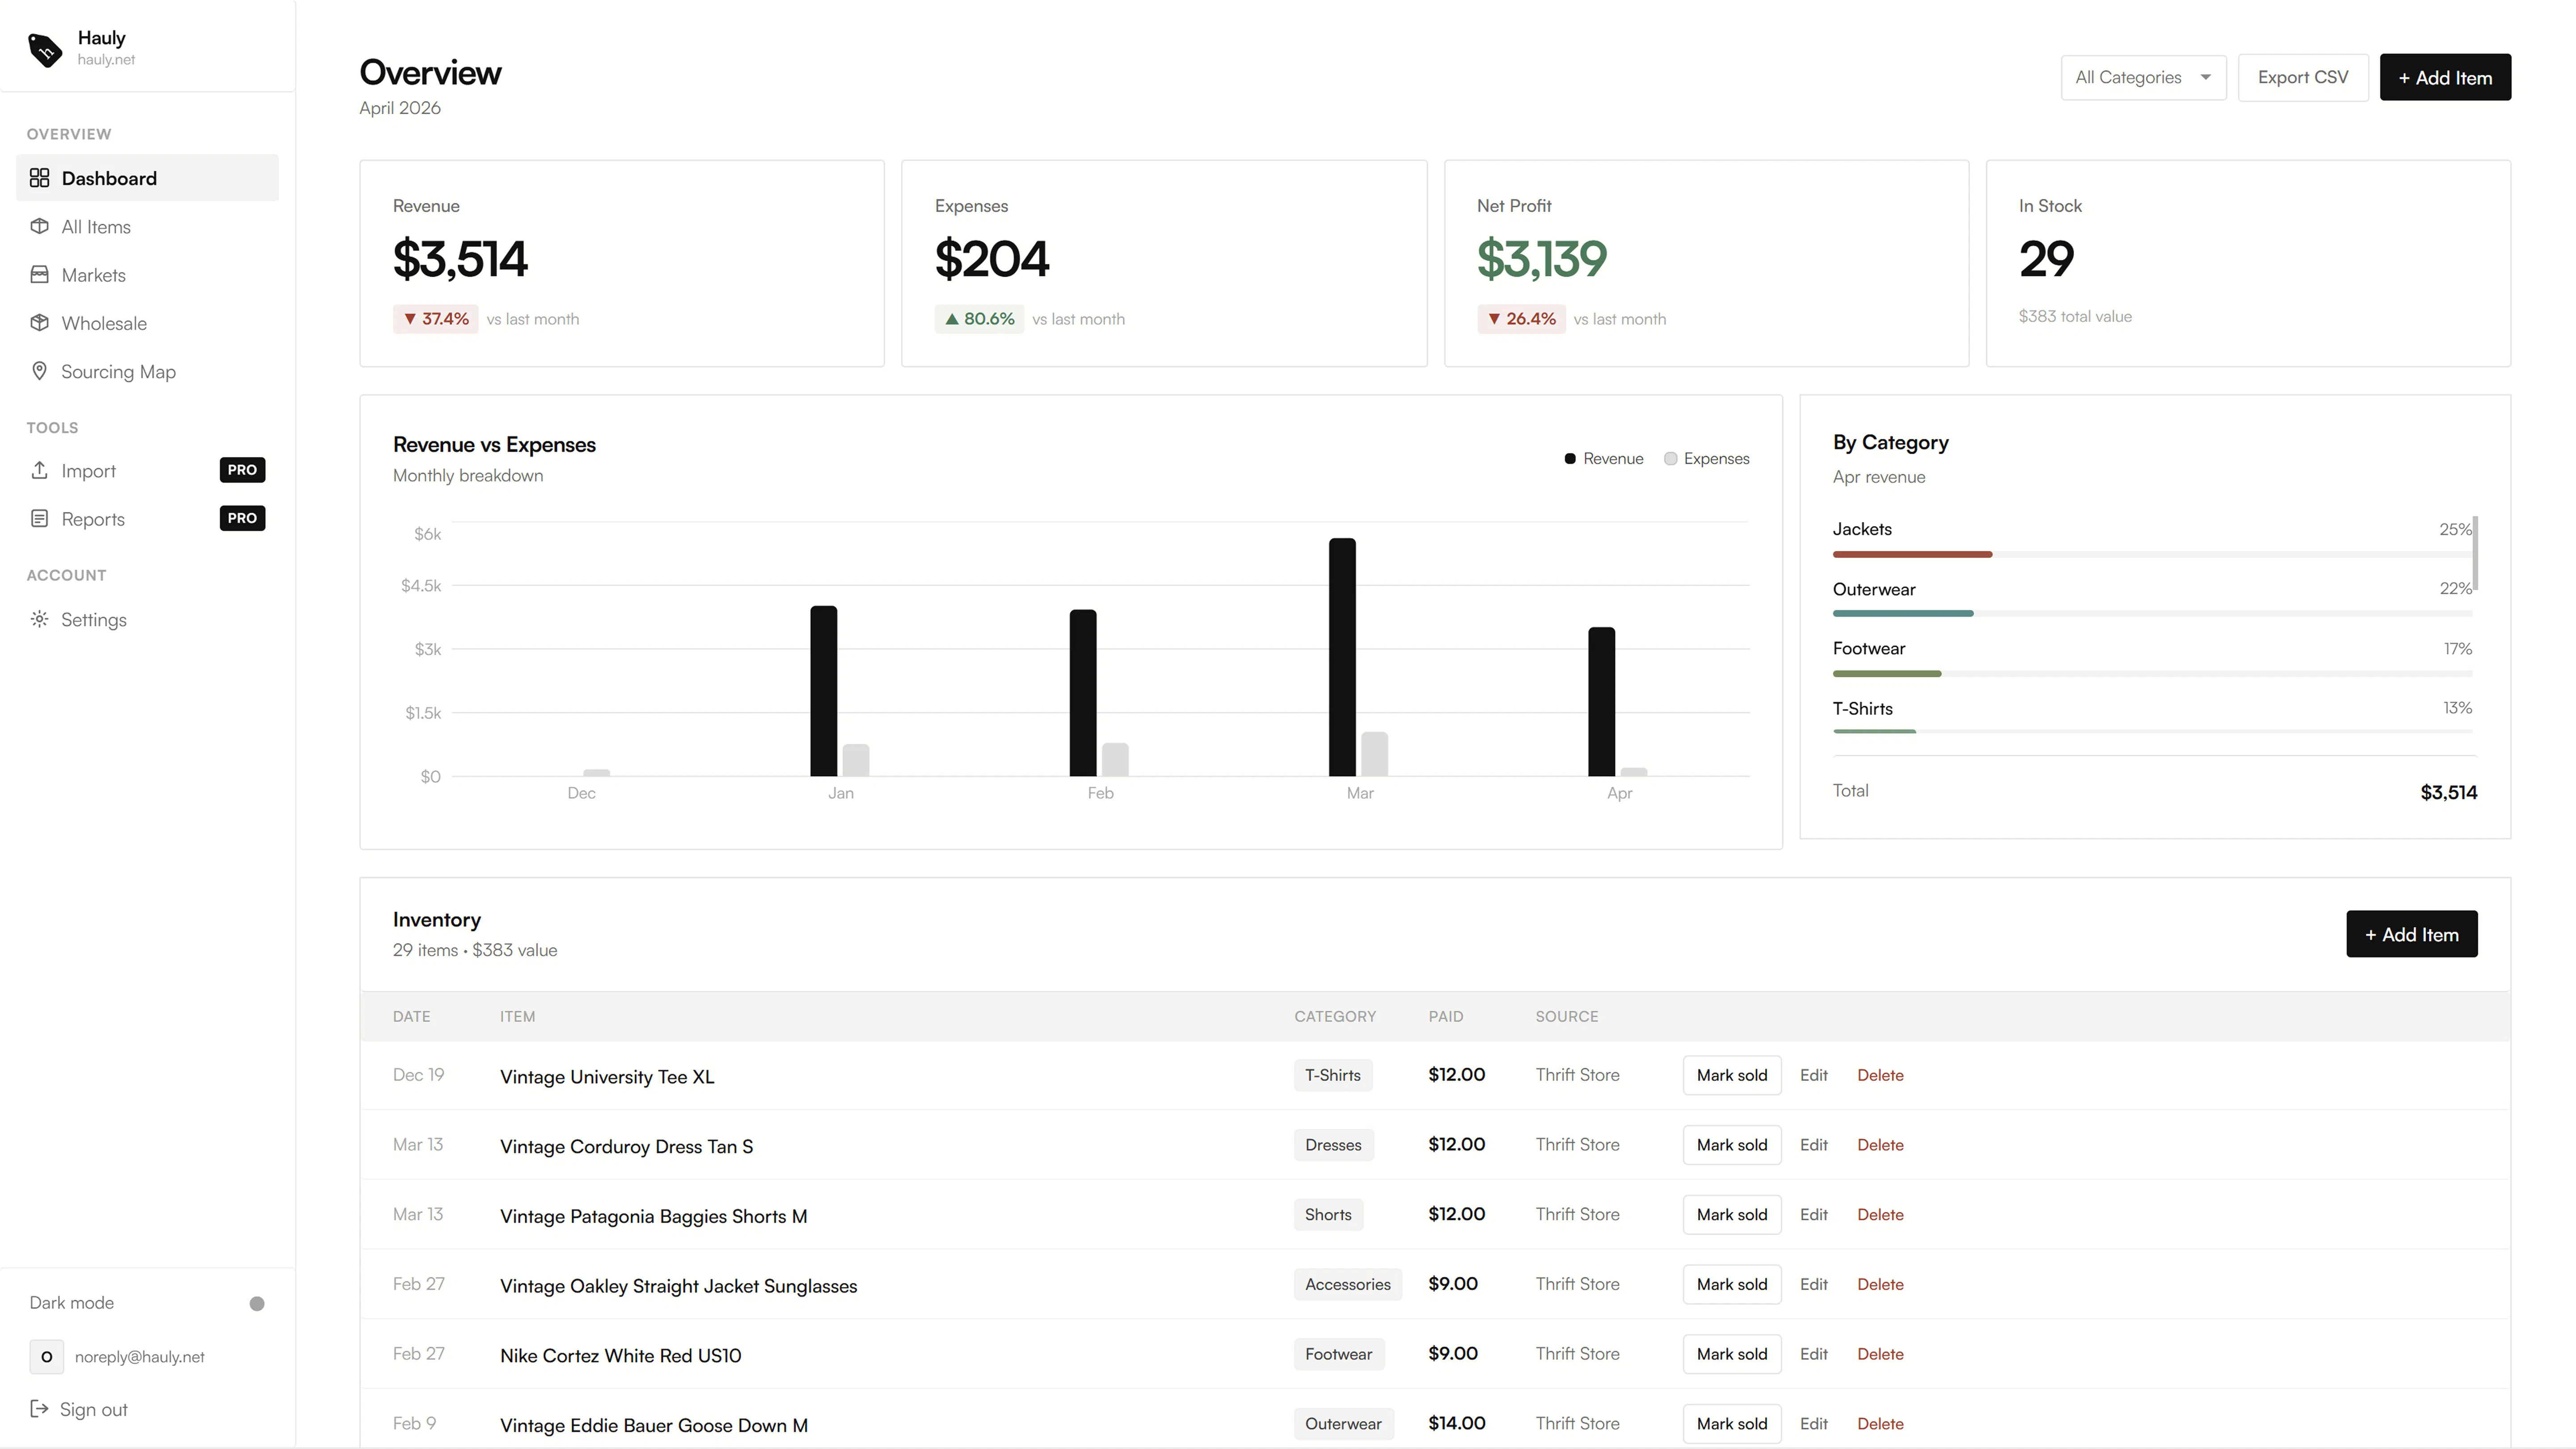Open Sourcing Map
This screenshot has width=2576, height=1449.
(147, 371)
